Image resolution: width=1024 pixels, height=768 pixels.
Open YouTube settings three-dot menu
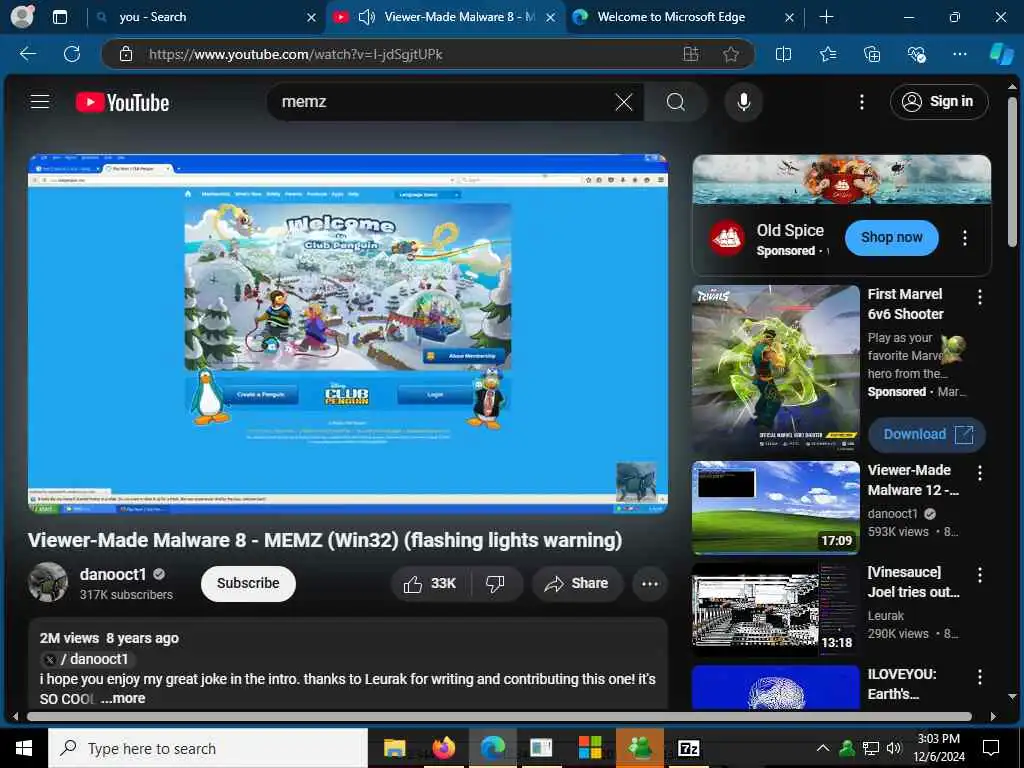862,102
